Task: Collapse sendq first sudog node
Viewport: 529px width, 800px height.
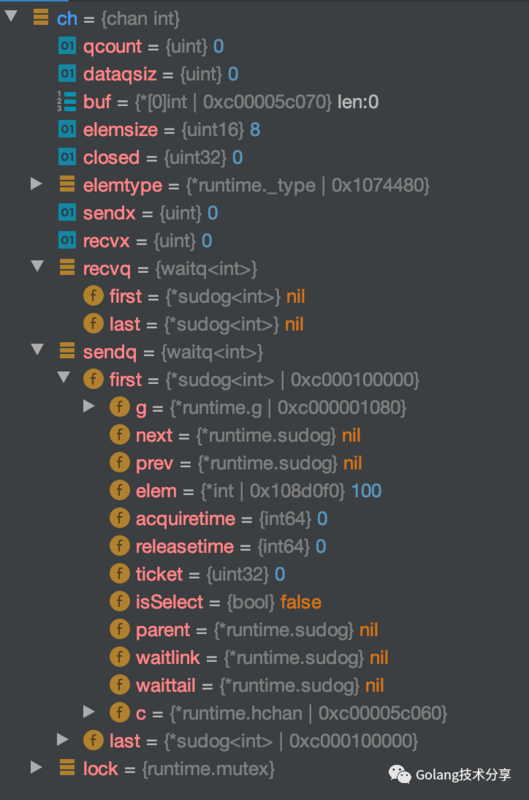Action: tap(64, 378)
